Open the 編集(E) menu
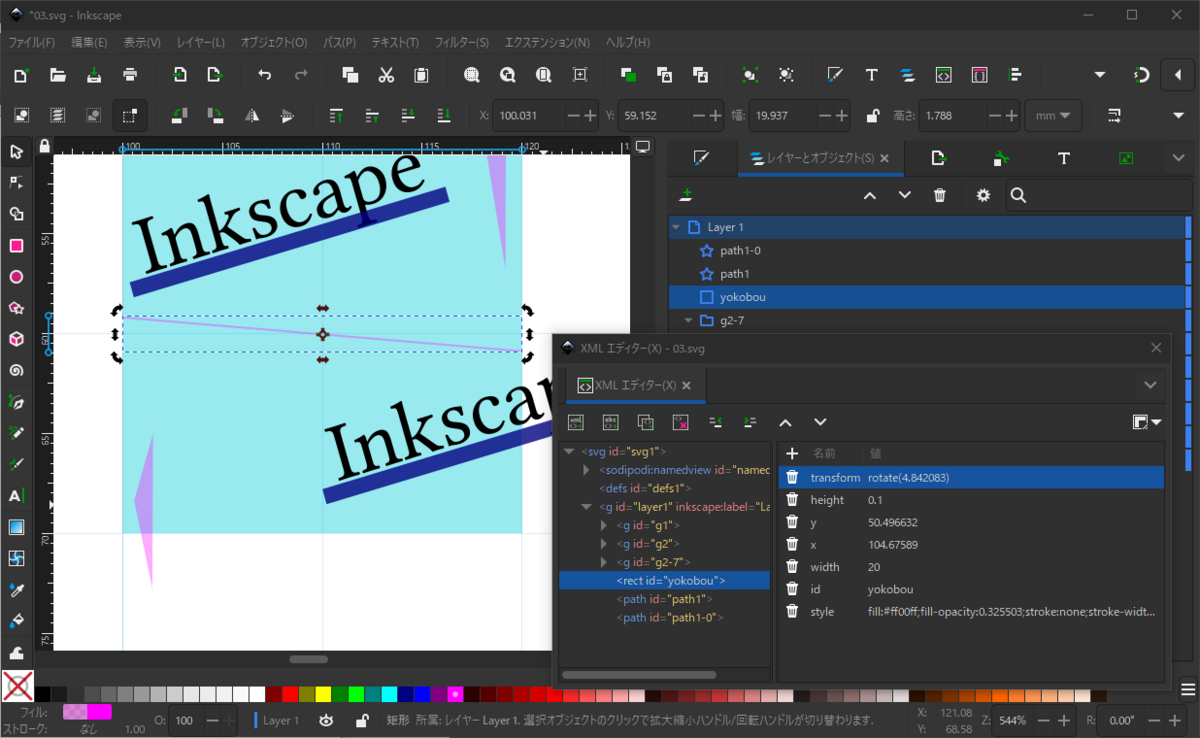1200x738 pixels. point(89,42)
